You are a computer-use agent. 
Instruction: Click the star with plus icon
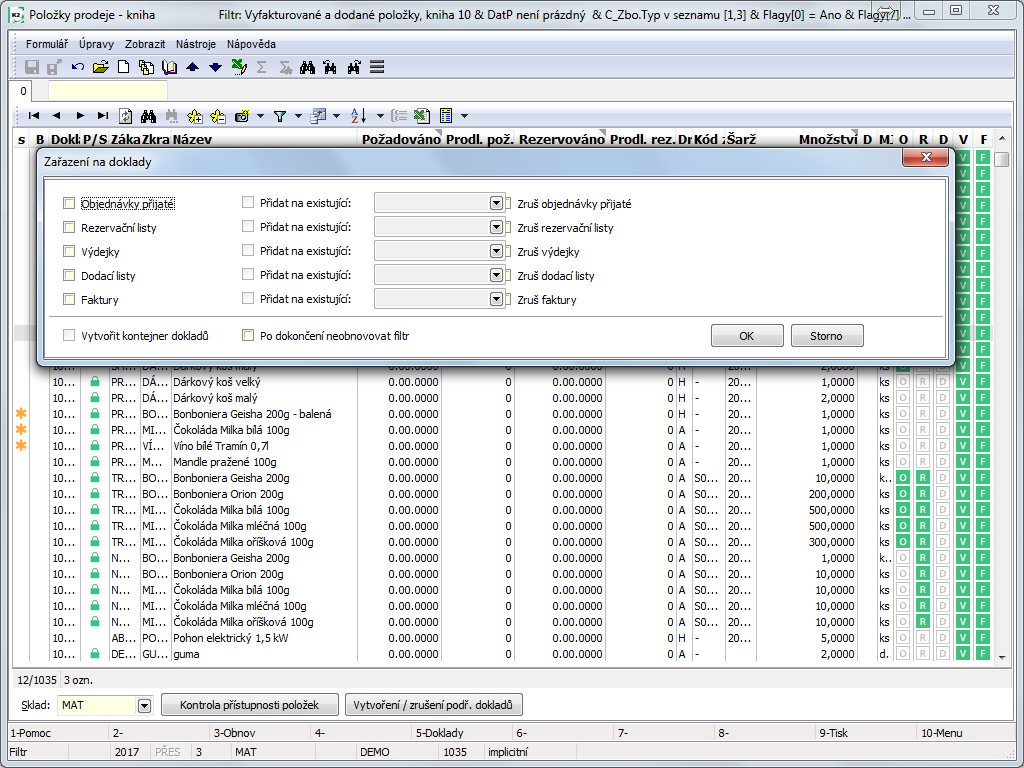coord(195,116)
